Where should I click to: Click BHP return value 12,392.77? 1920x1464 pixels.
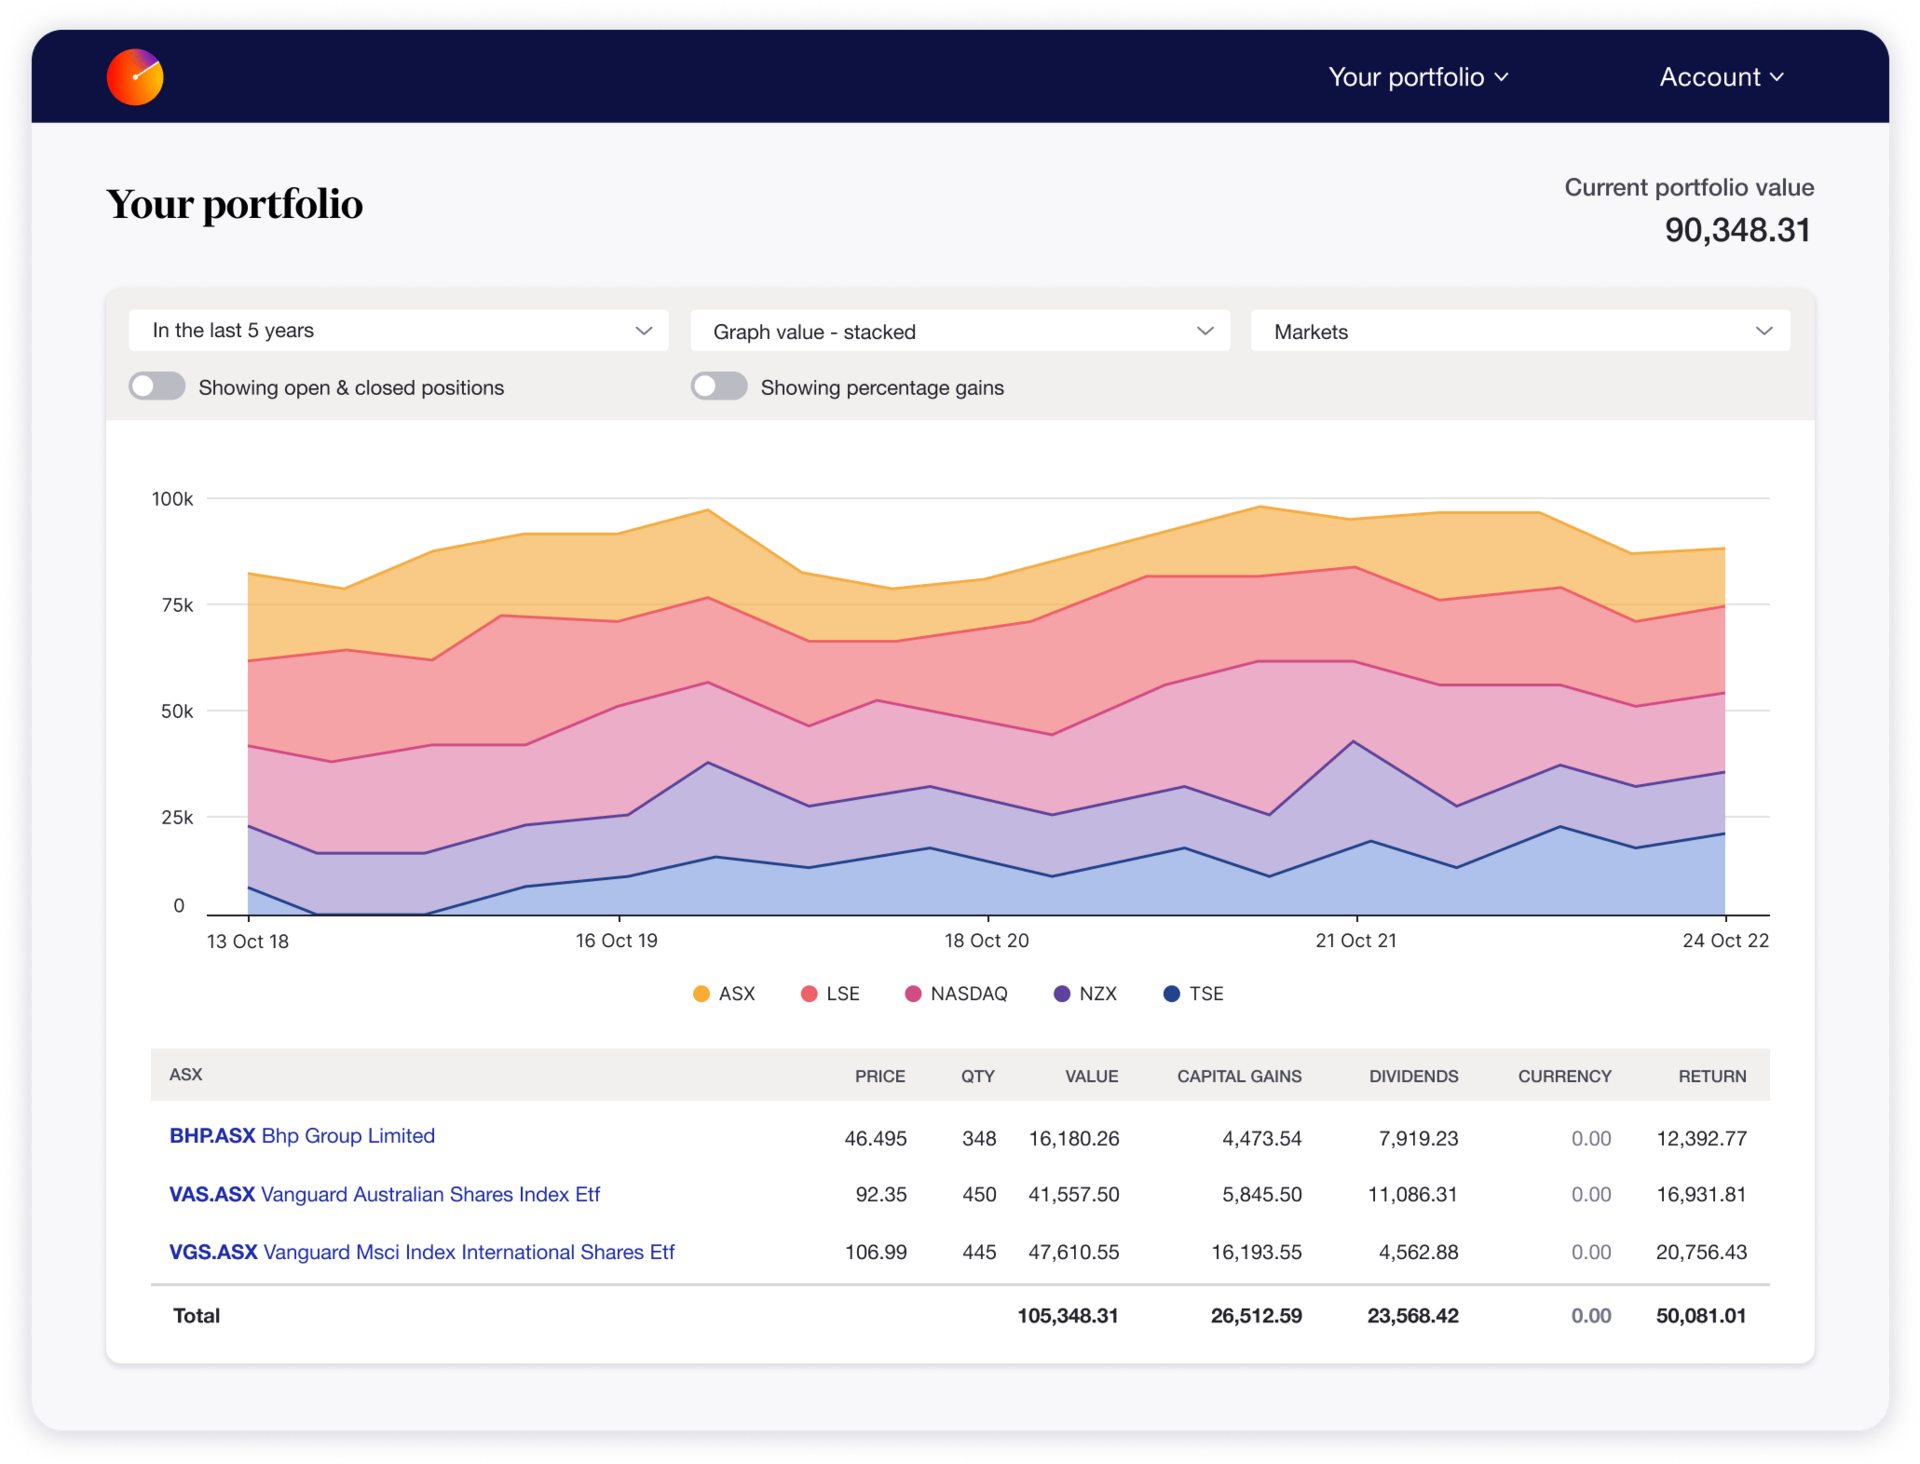coord(1701,1138)
